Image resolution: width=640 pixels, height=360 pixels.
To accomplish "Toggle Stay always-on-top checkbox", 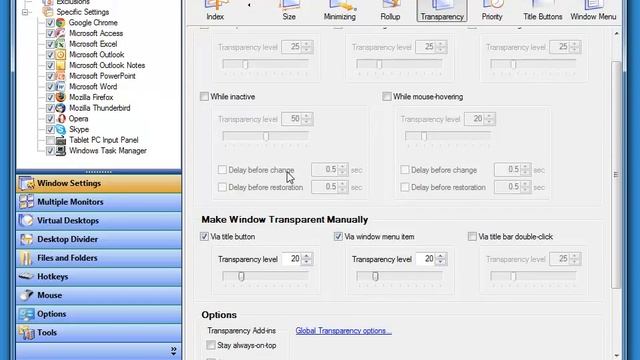I will (211, 345).
